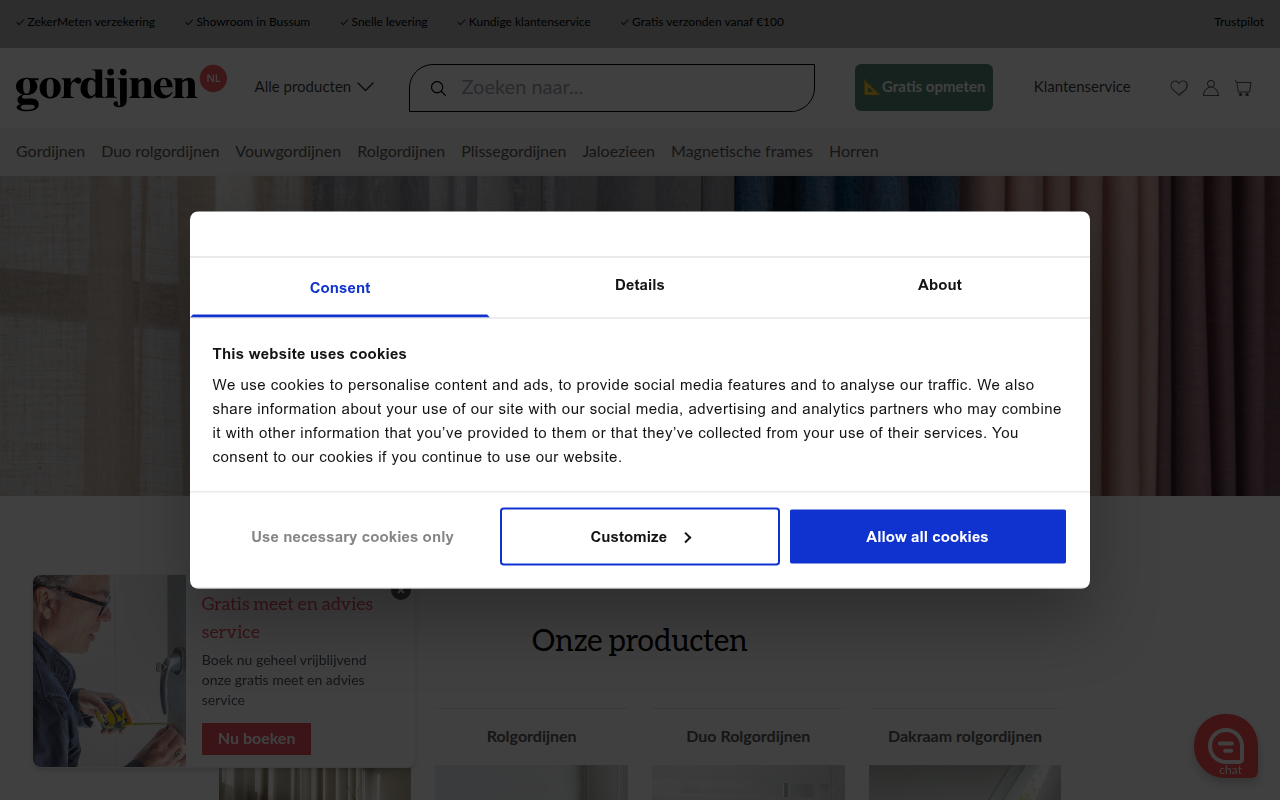Click the Customize chevron arrow
1280x800 pixels.
[x=688, y=537]
